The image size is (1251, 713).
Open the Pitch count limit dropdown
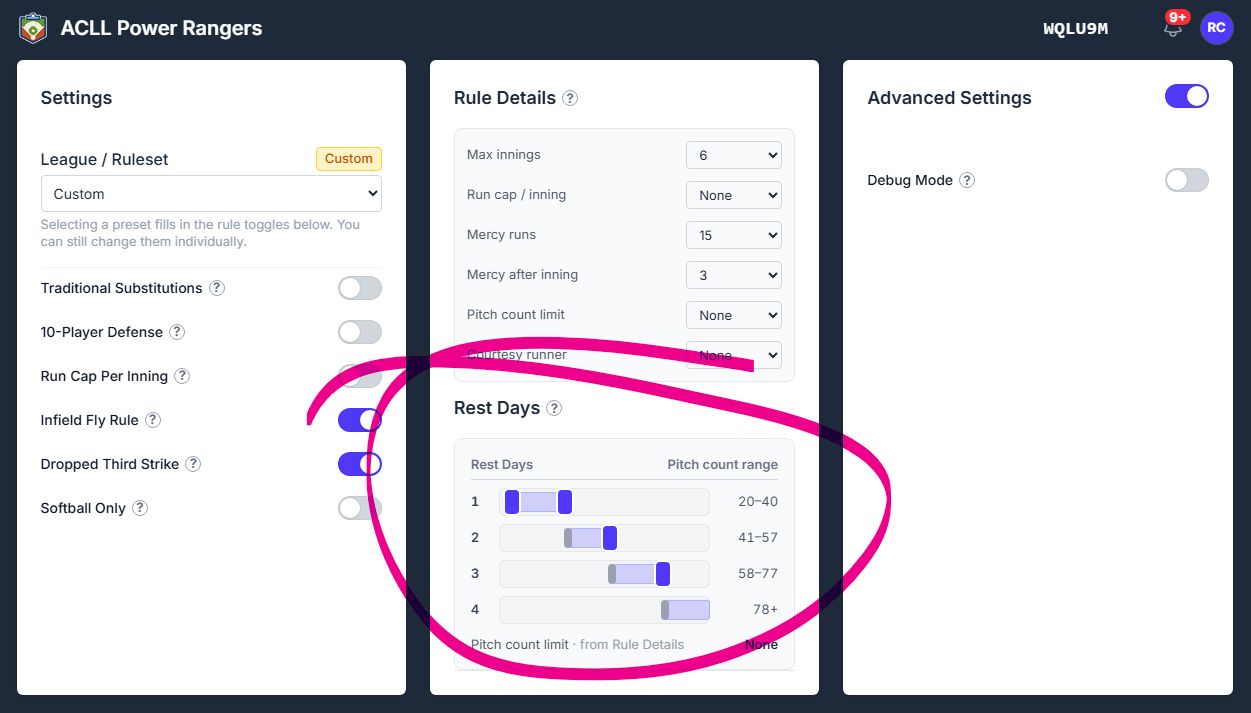pos(734,315)
